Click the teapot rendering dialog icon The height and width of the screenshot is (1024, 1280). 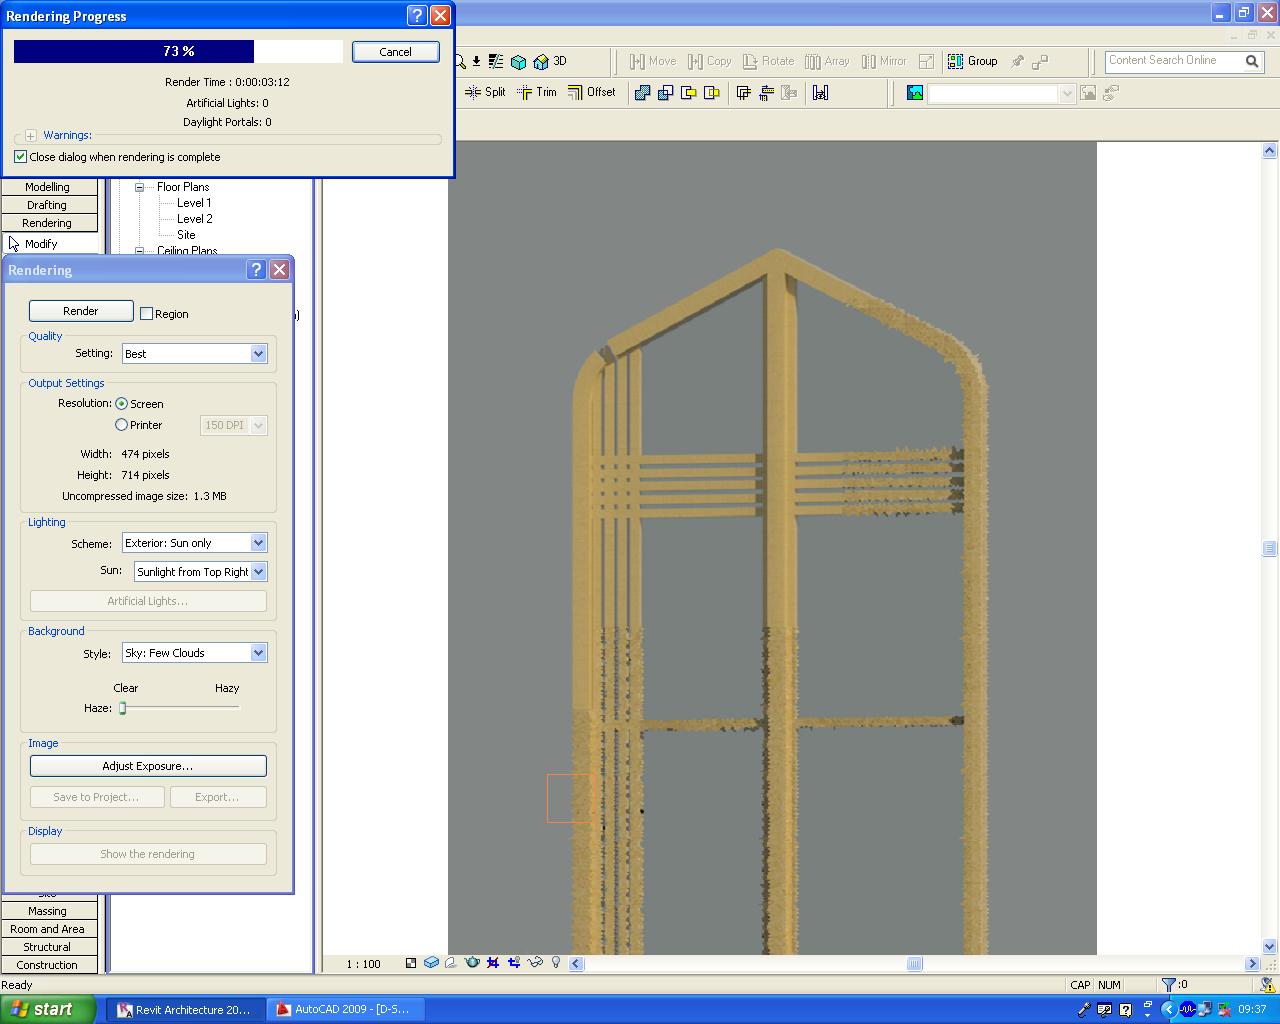tap(472, 963)
